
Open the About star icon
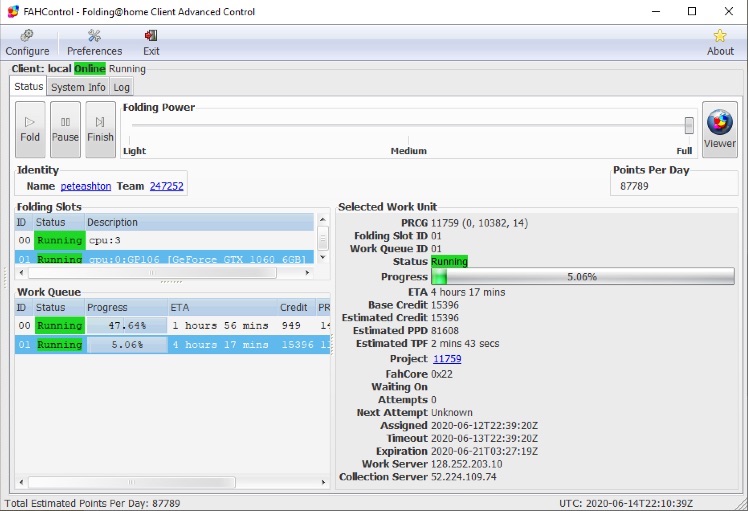(720, 36)
